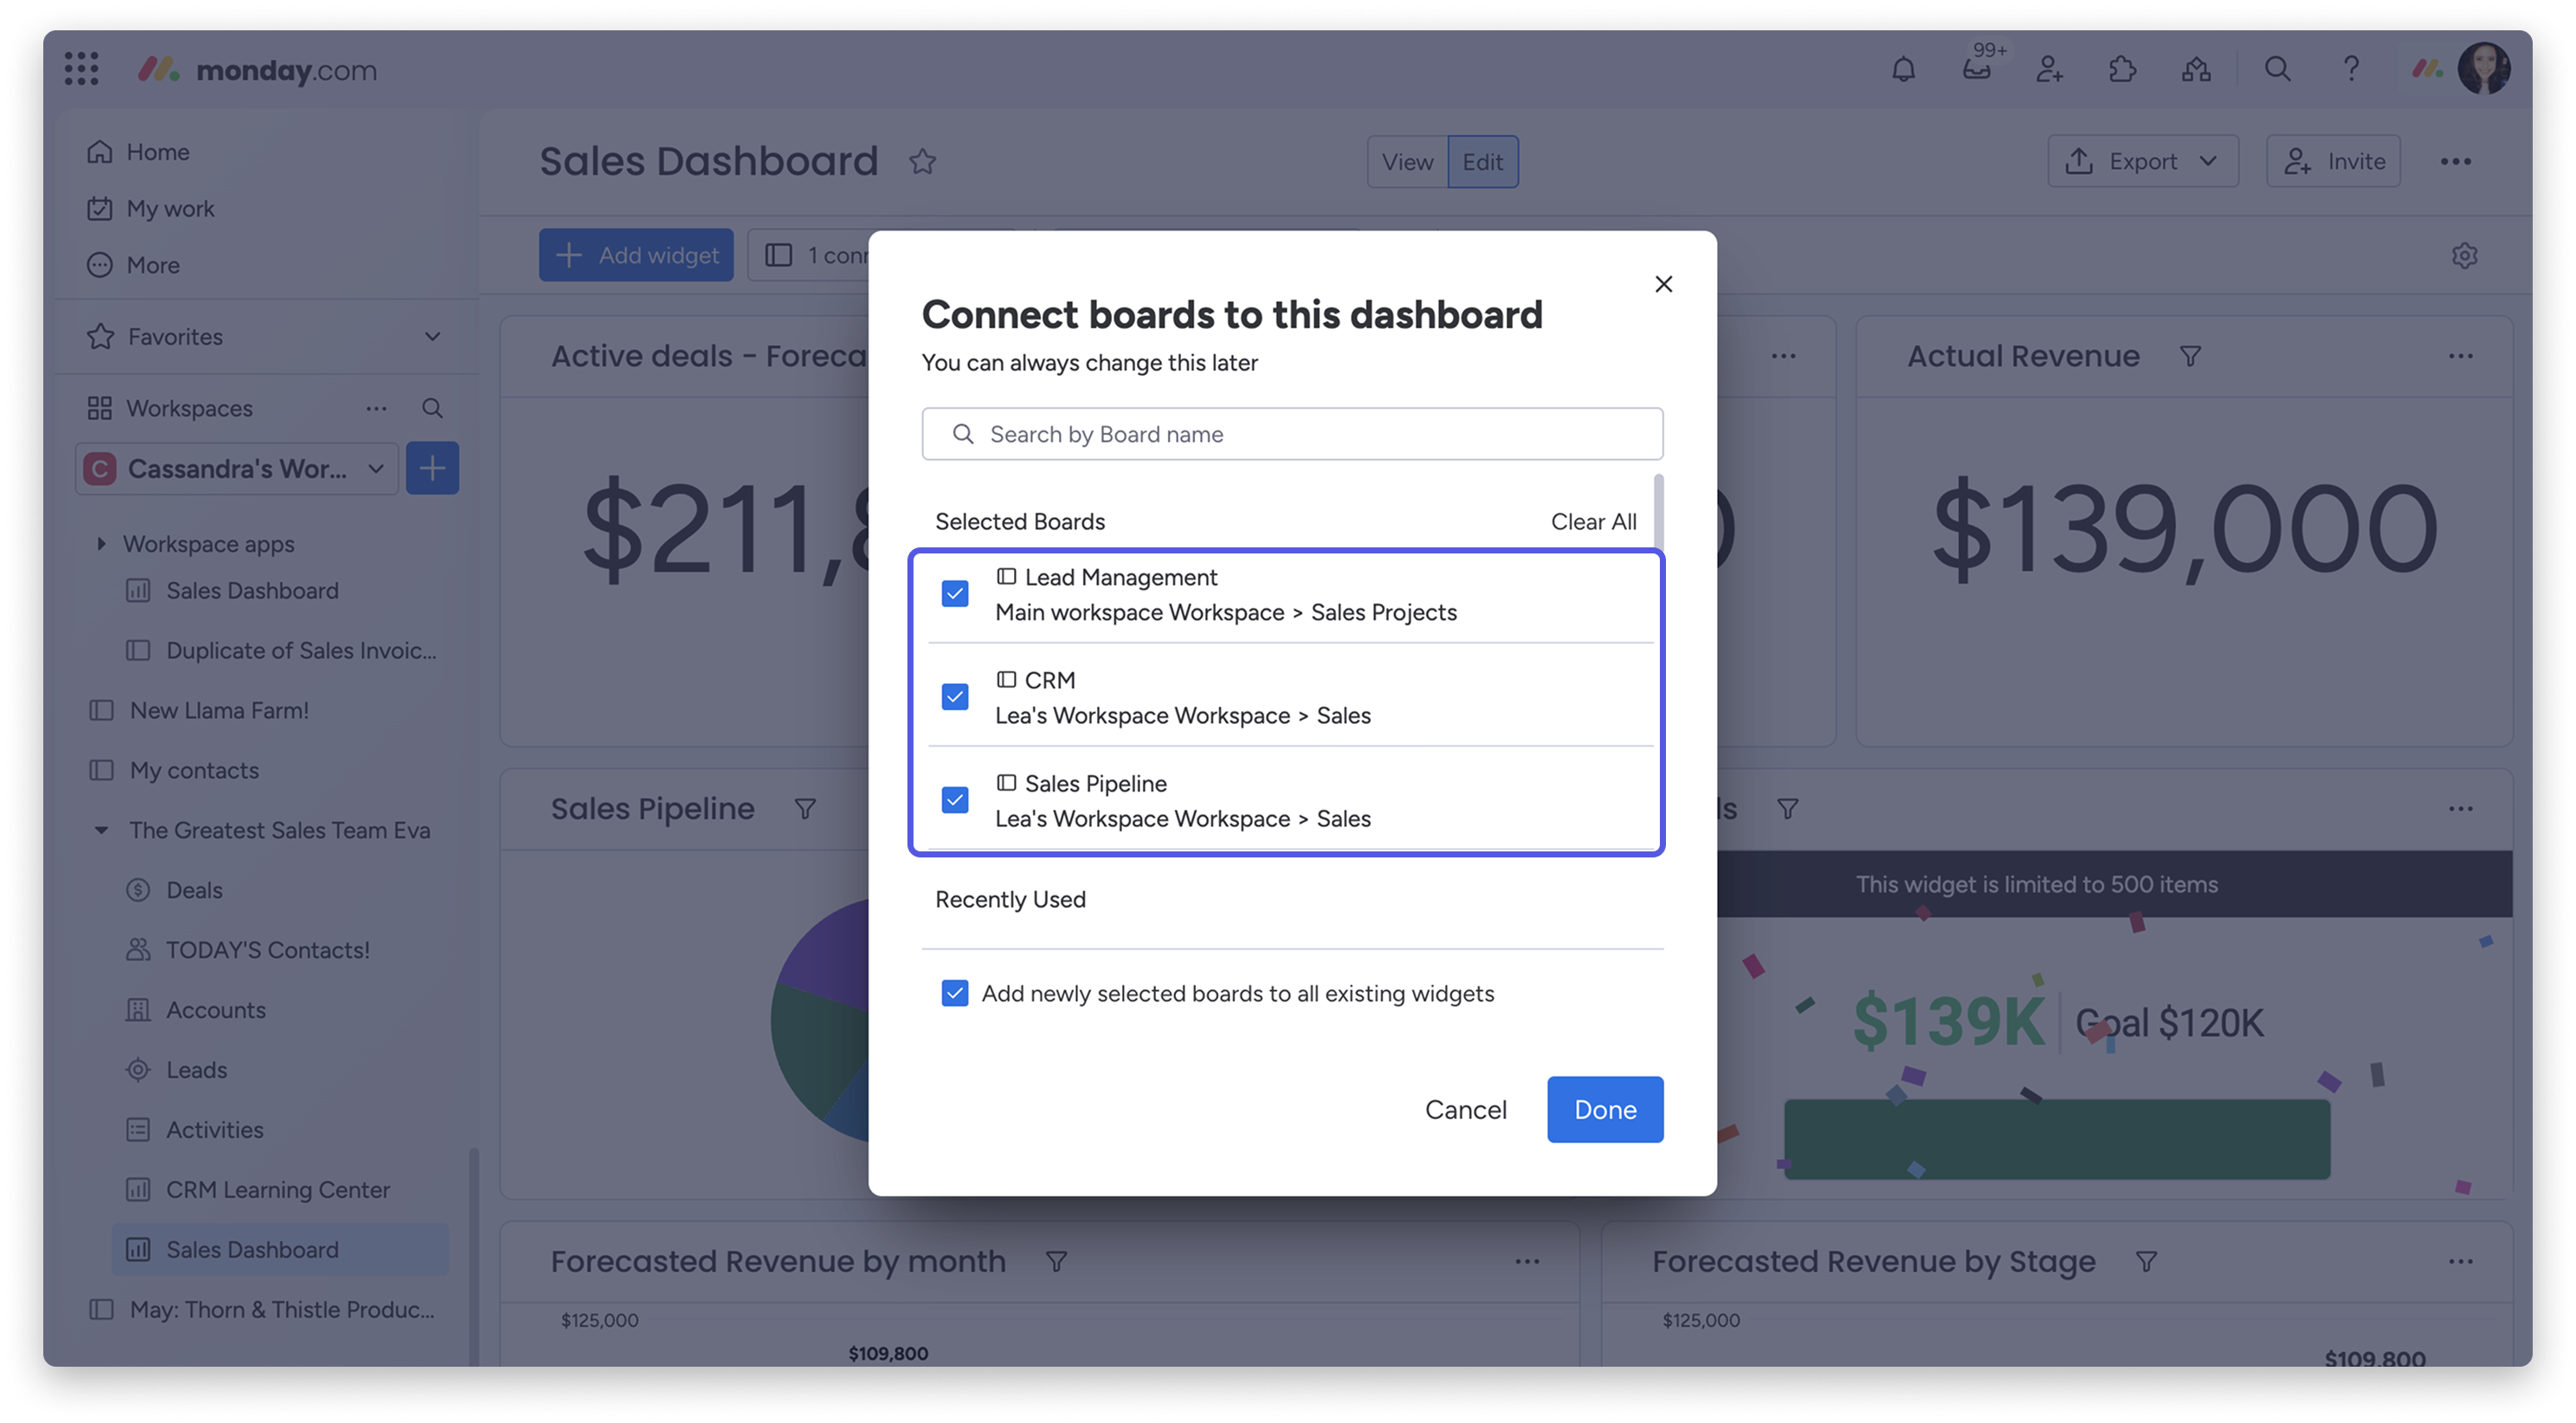This screenshot has width=2576, height=1423.
Task: Close the Connect boards dialog
Action: [x=1663, y=284]
